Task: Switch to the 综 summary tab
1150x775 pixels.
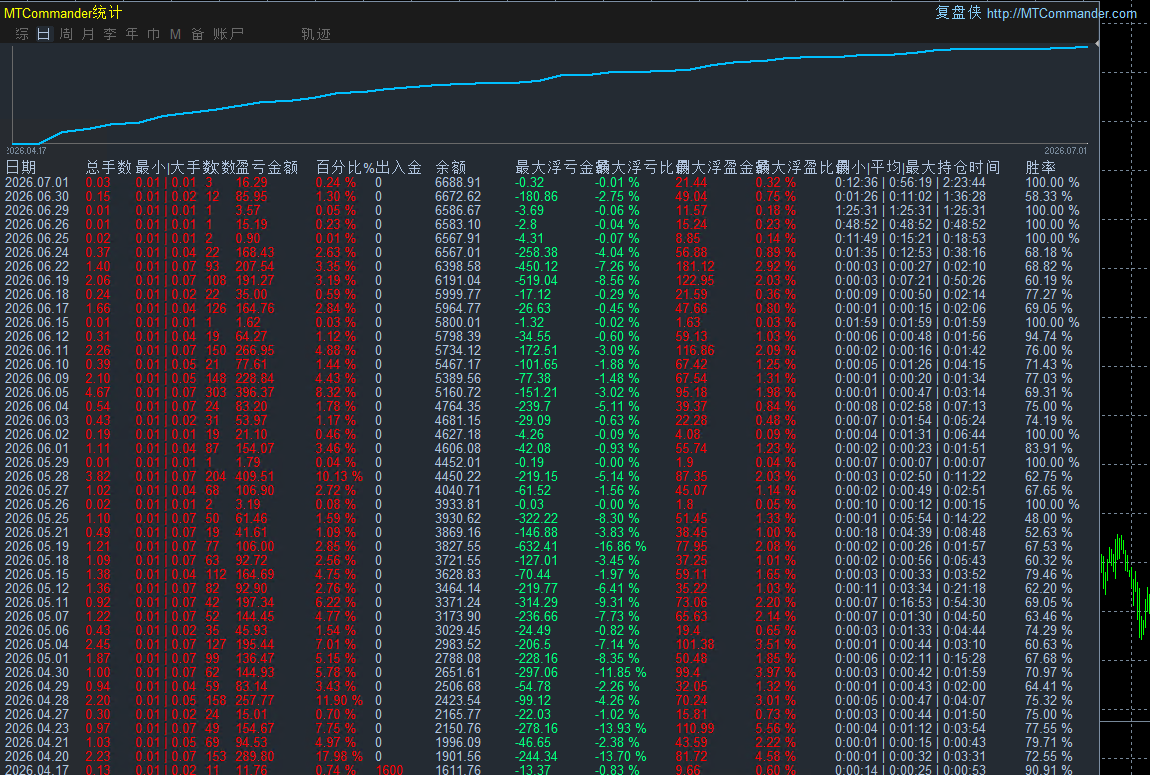Action: [x=22, y=34]
